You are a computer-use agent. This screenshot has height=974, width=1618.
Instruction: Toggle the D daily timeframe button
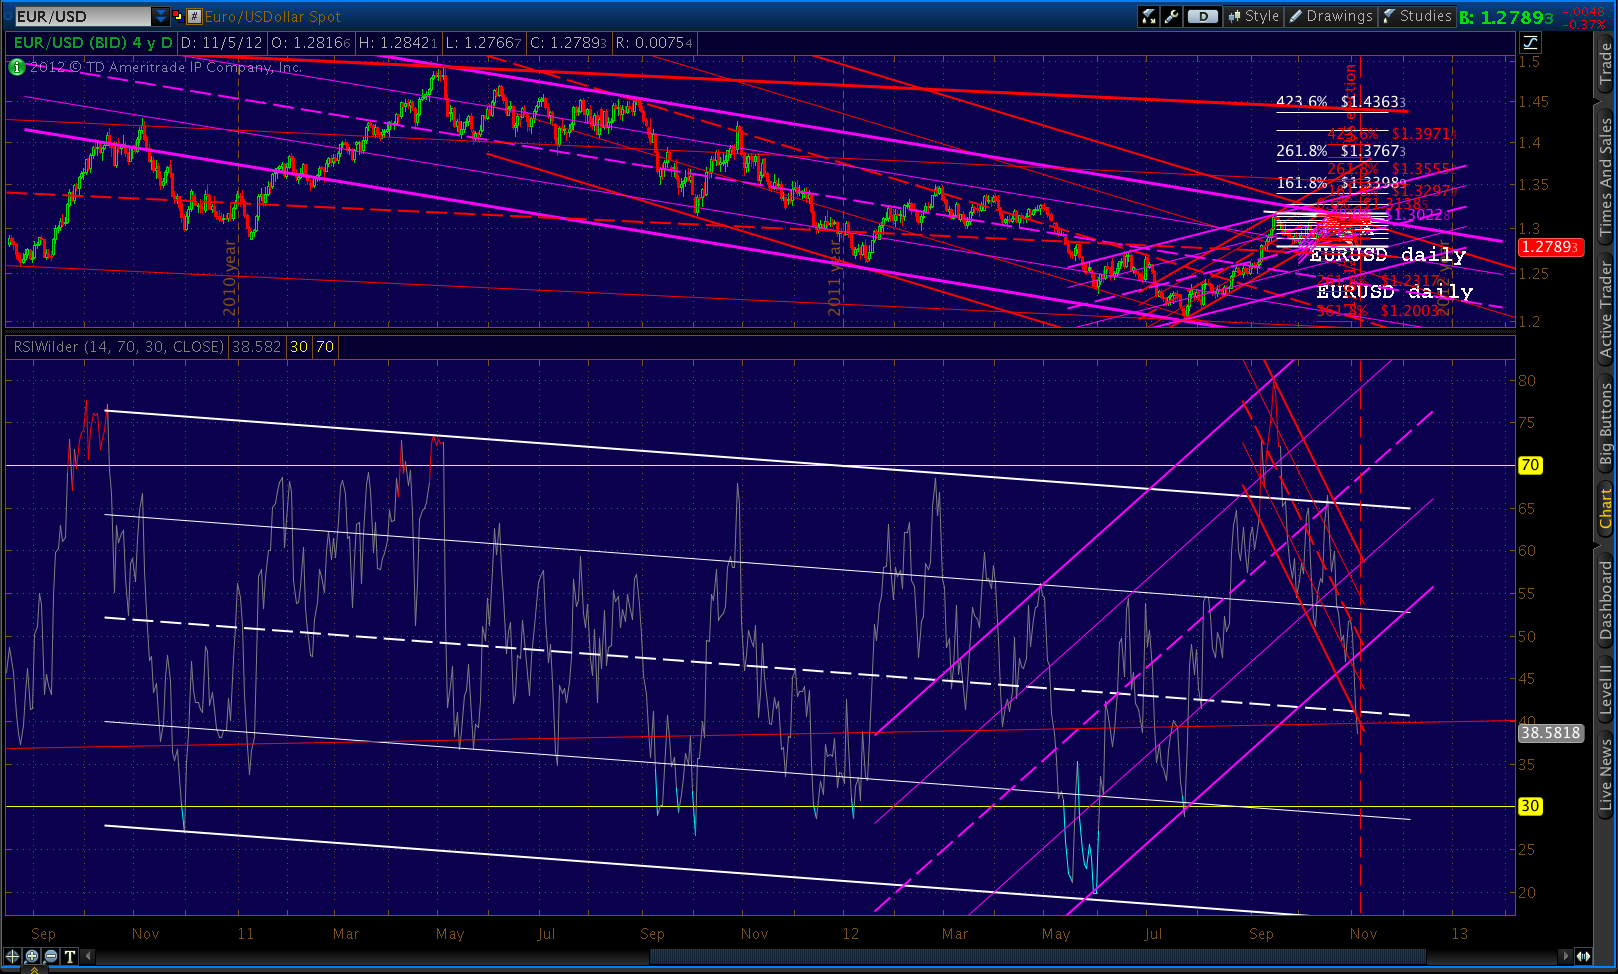click(x=1203, y=16)
